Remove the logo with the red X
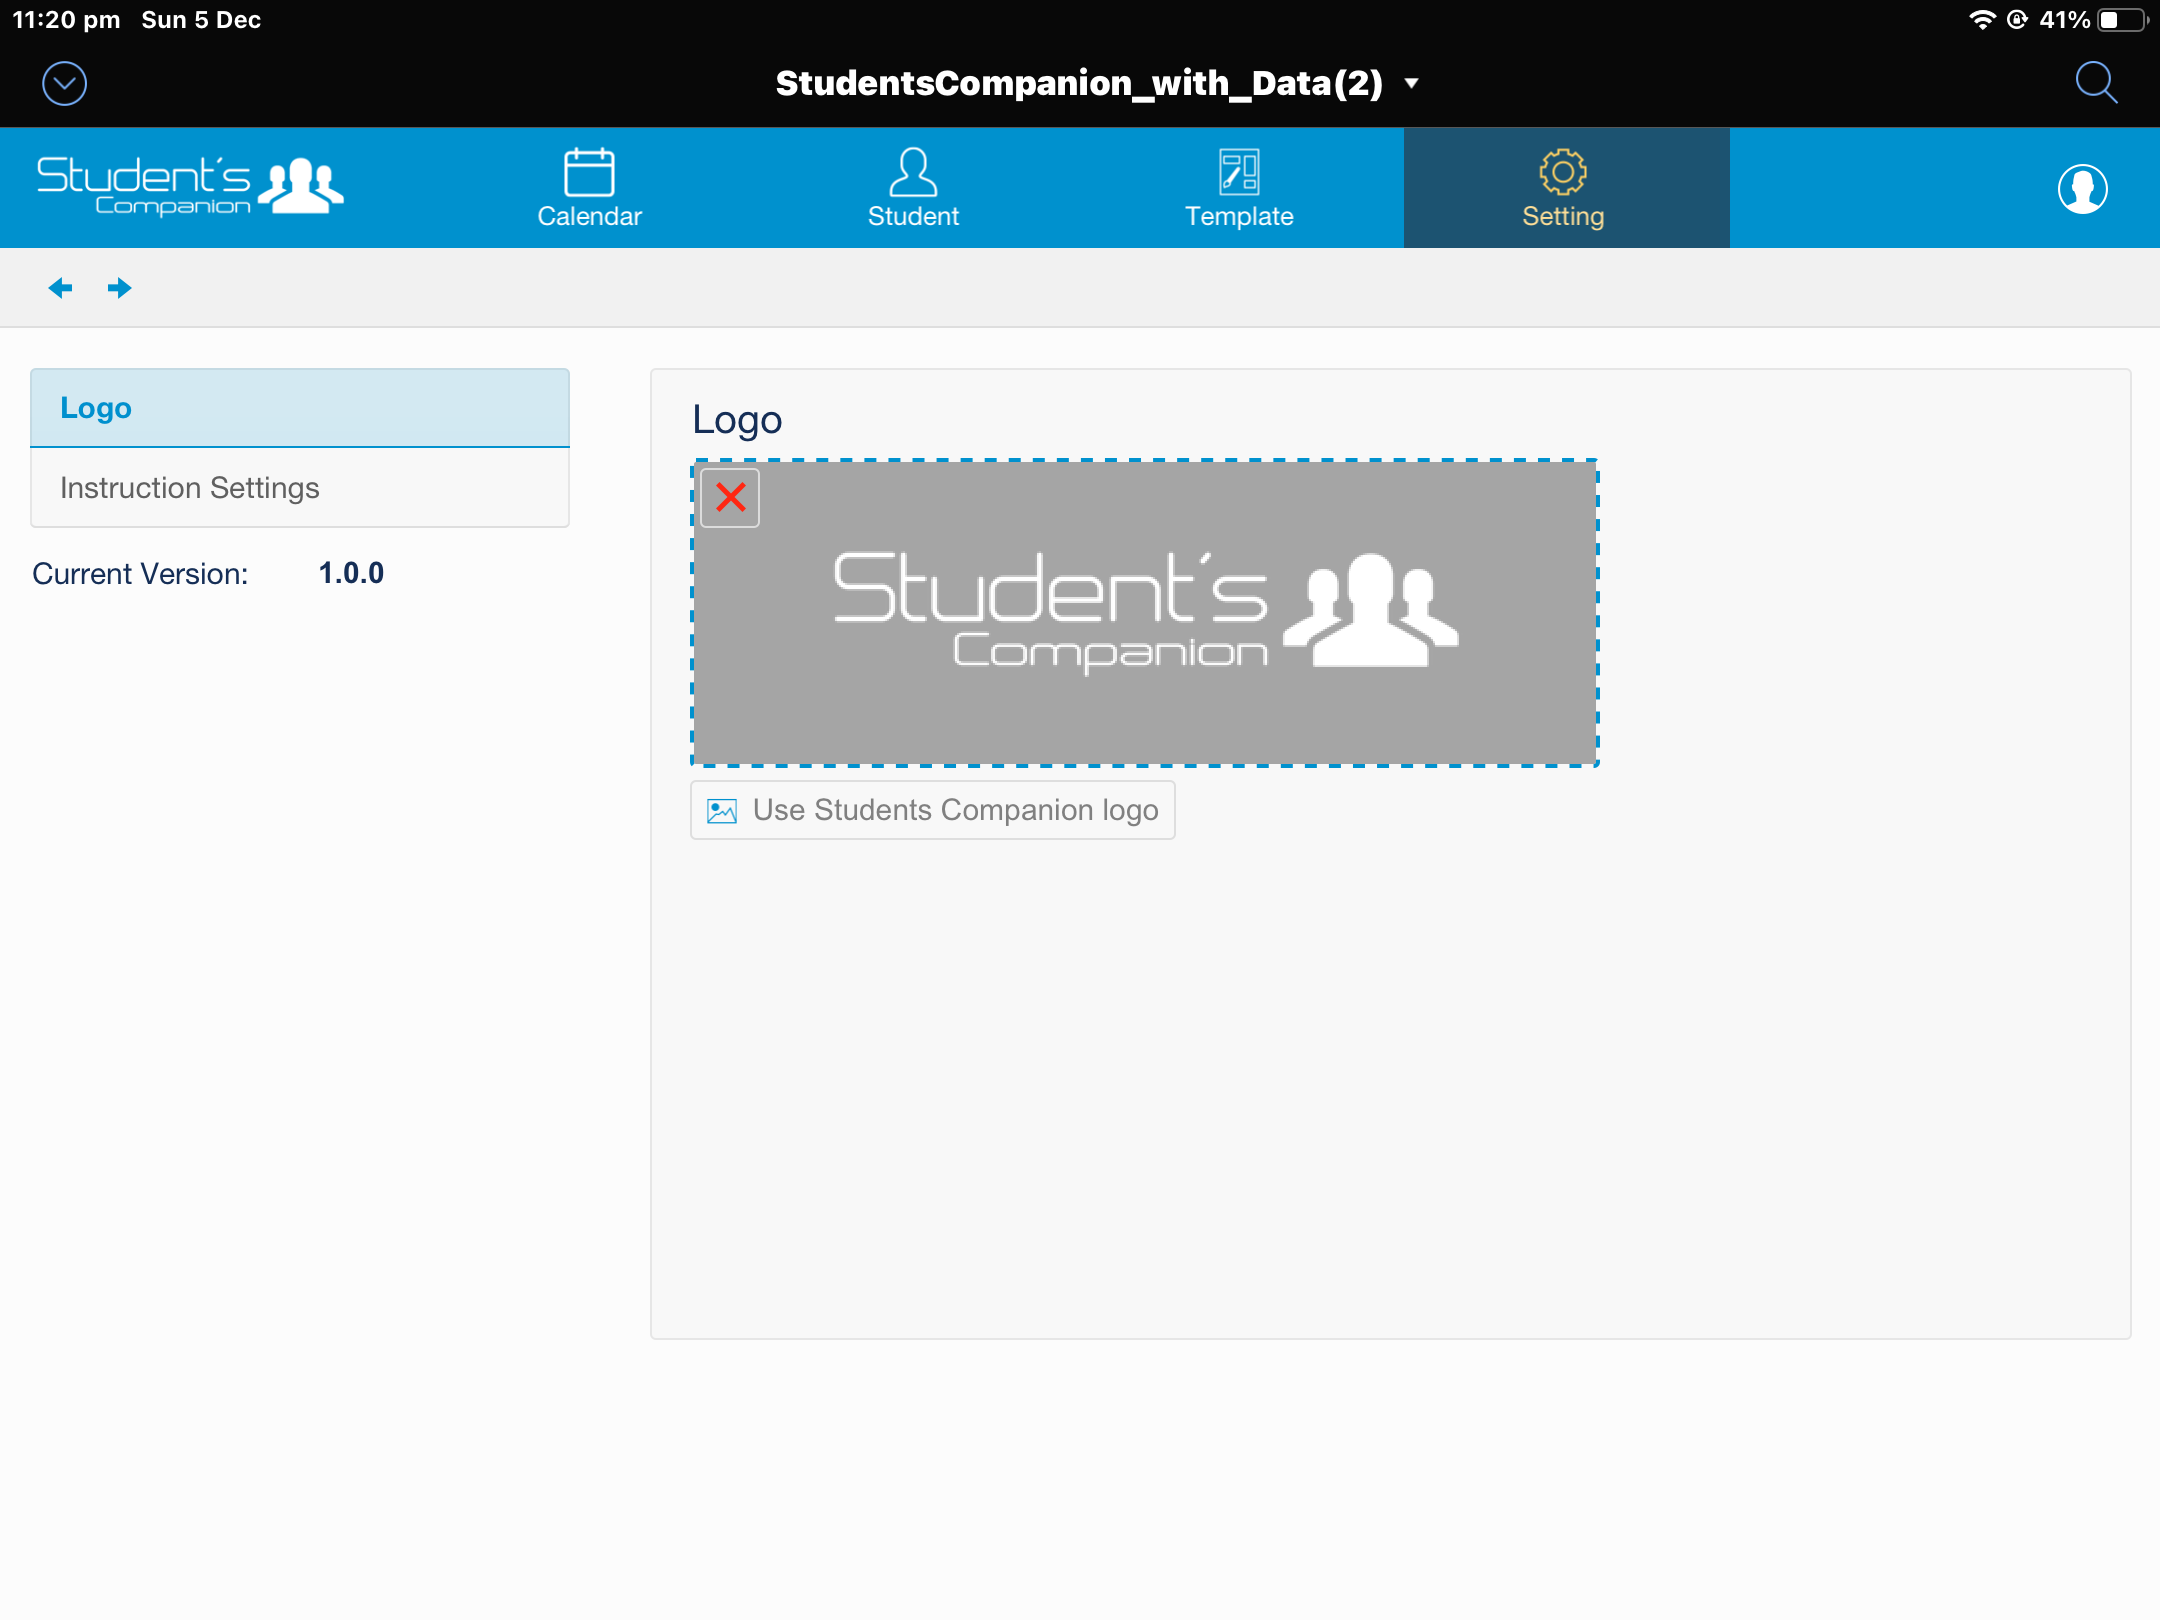 click(x=730, y=497)
